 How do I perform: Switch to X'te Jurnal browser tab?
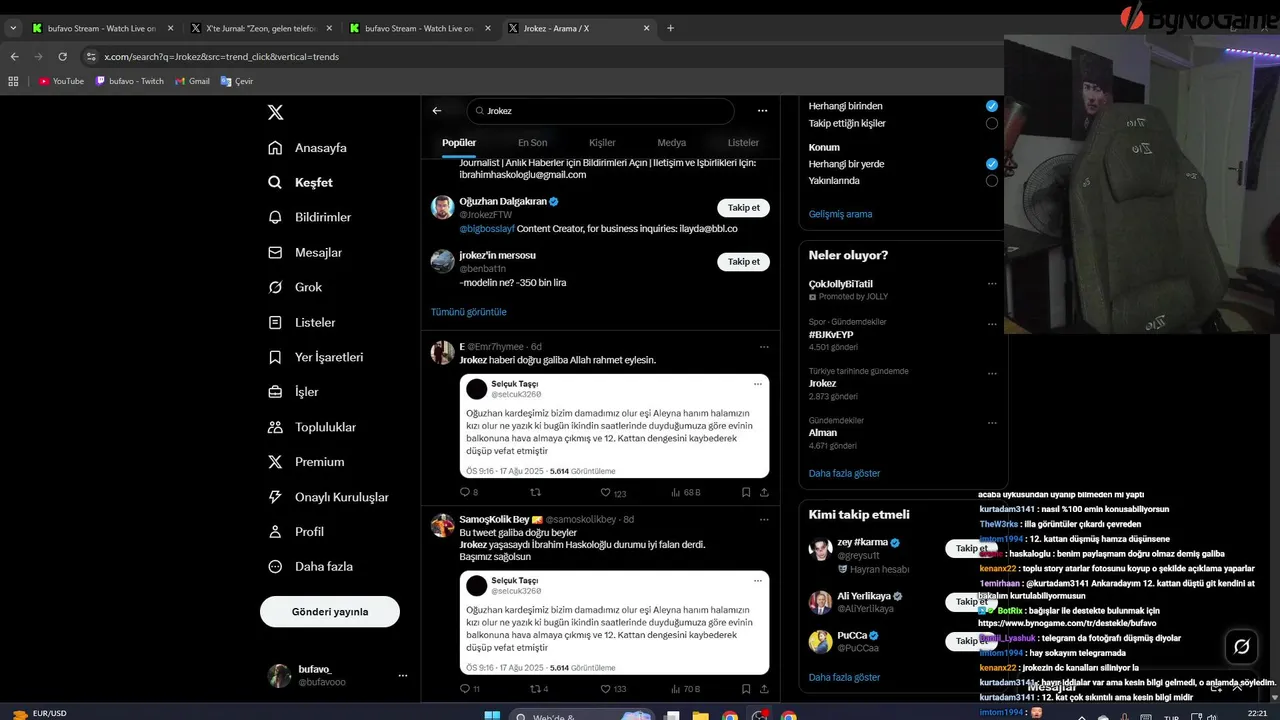click(262, 28)
